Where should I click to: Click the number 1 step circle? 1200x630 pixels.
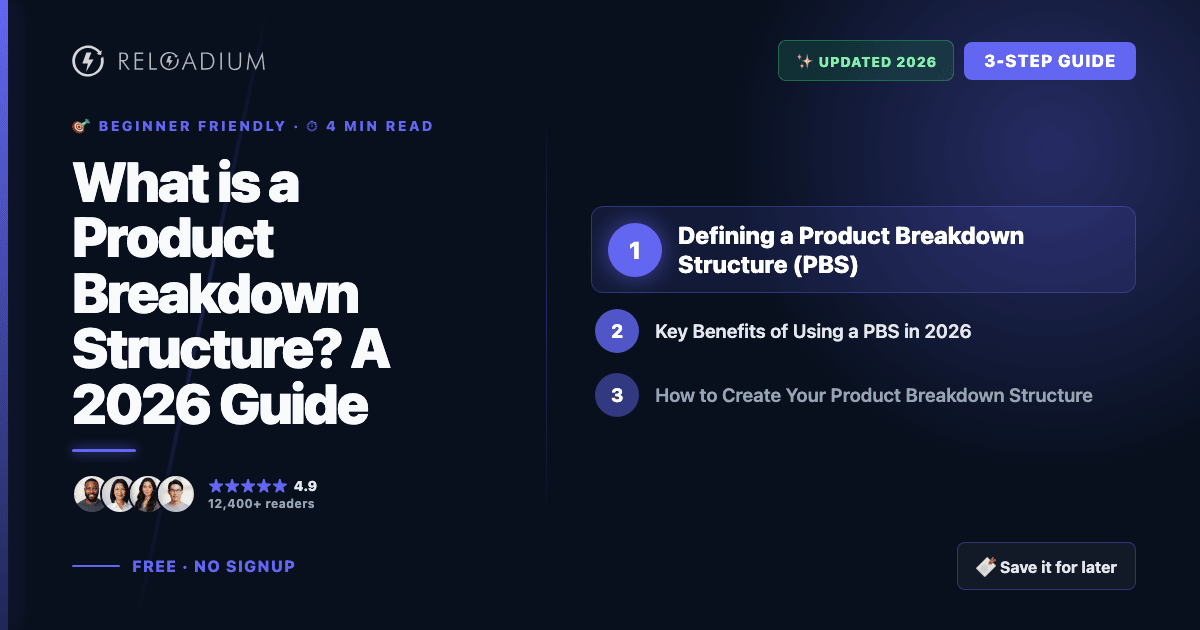coord(635,249)
